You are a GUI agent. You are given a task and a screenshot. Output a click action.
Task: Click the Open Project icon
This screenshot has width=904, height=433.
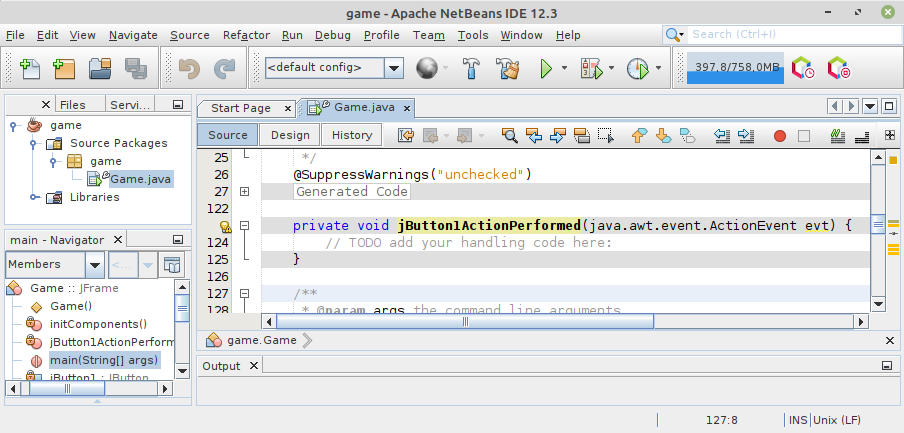(100, 69)
